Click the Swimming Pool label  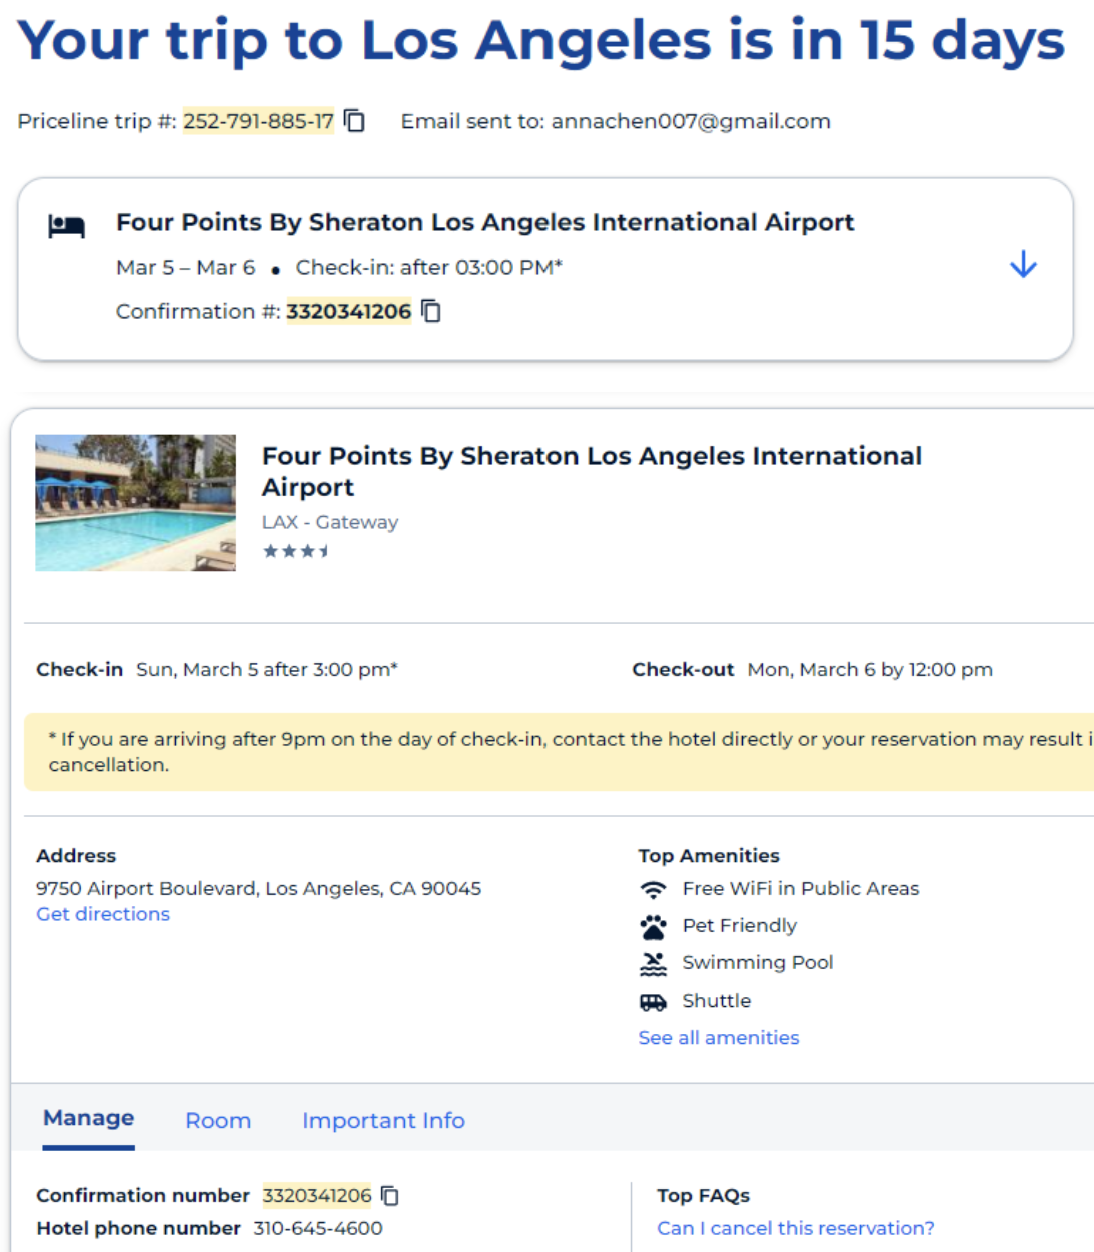[x=758, y=962]
